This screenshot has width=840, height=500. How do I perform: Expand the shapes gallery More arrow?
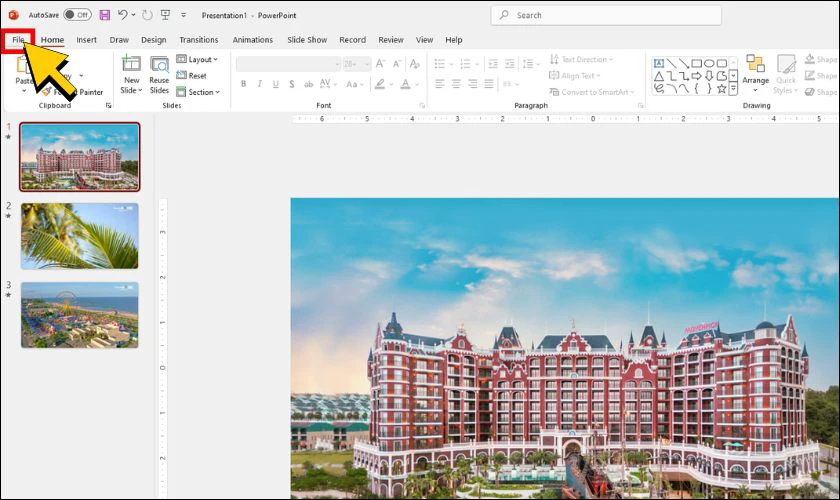(x=733, y=89)
